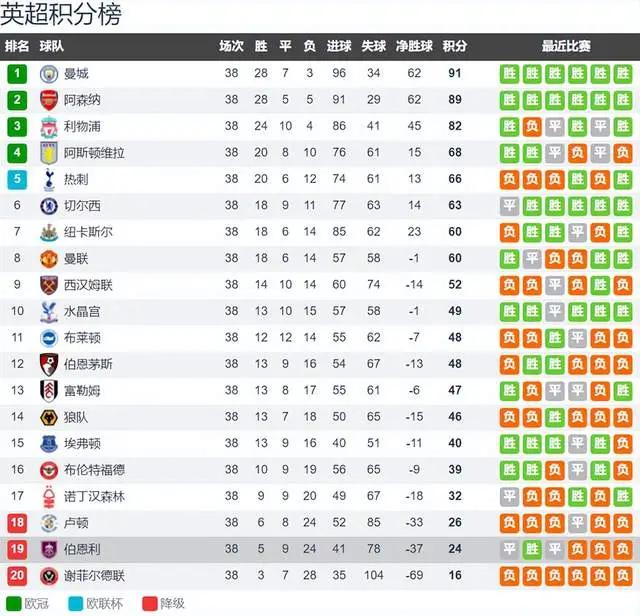640x616 pixels.
Task: Click the Manchester City club crest
Action: pos(49,74)
